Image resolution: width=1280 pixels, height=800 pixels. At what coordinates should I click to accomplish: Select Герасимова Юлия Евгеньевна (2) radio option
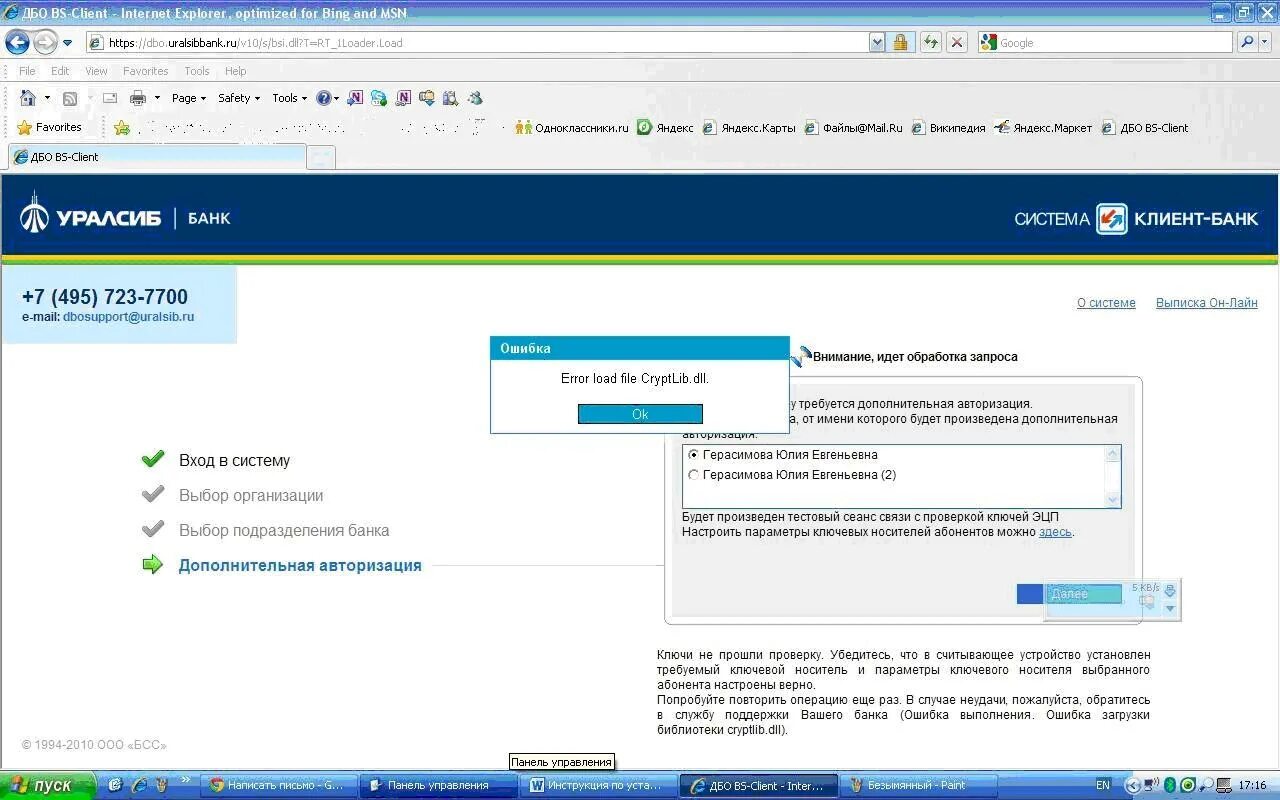coord(694,475)
